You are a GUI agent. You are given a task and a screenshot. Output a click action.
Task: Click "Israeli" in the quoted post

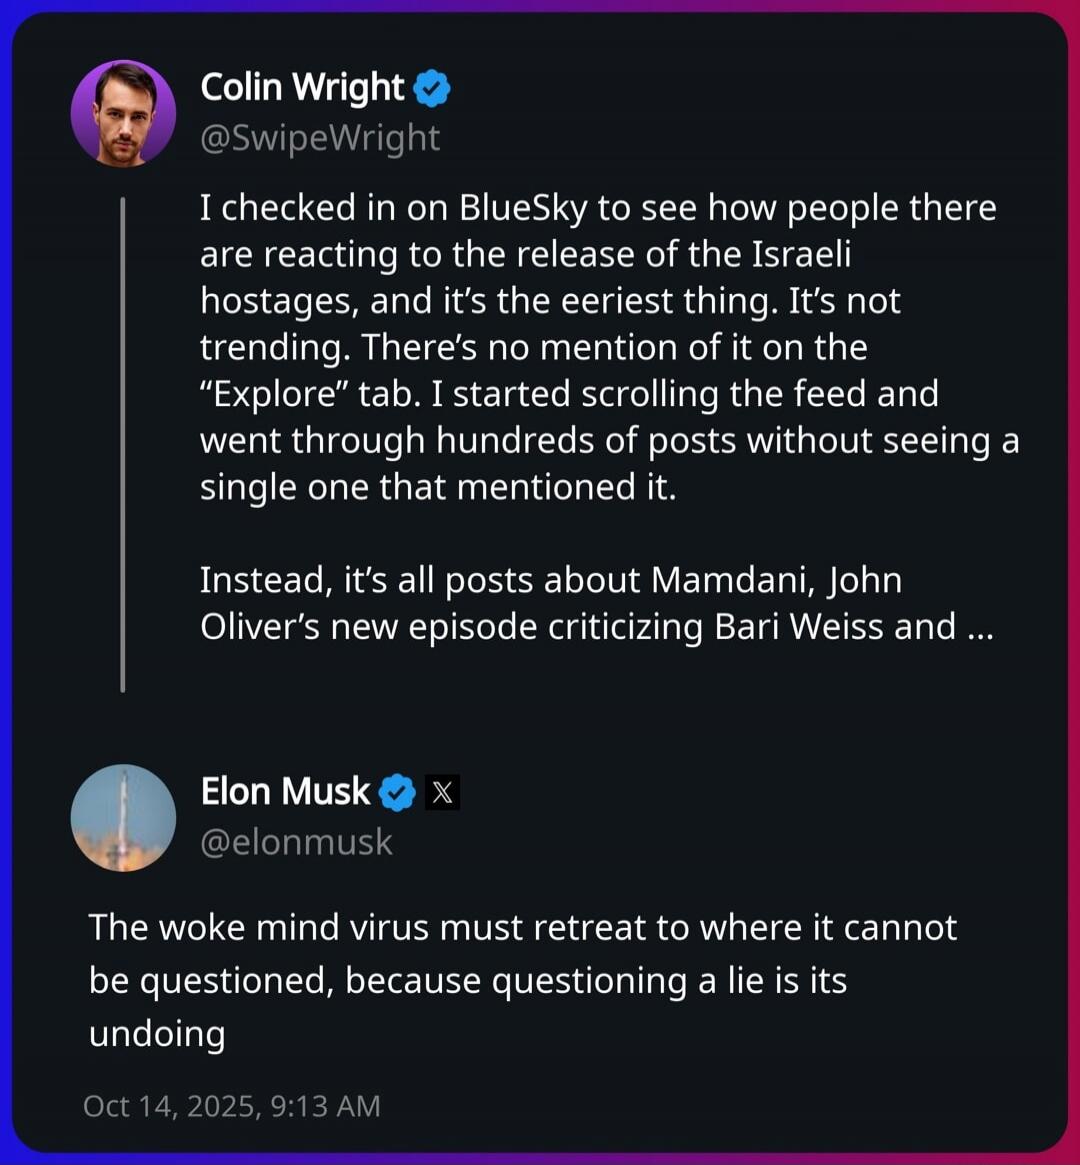click(801, 255)
